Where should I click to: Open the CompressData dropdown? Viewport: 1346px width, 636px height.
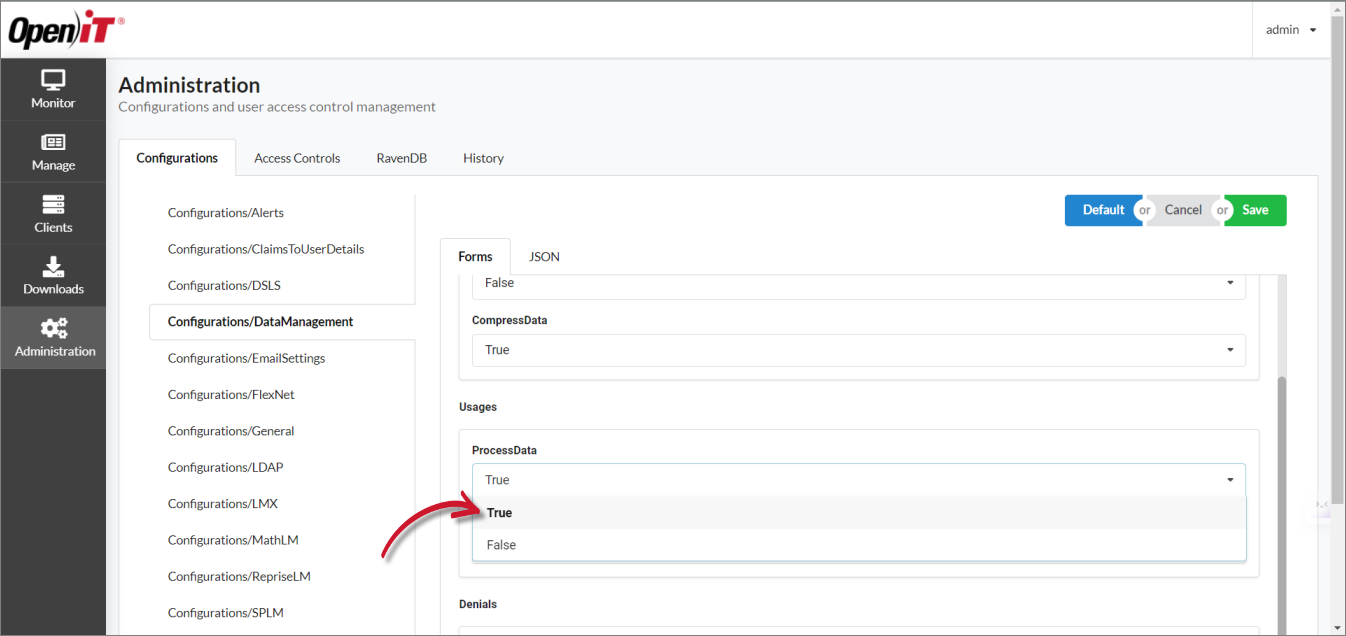click(859, 350)
